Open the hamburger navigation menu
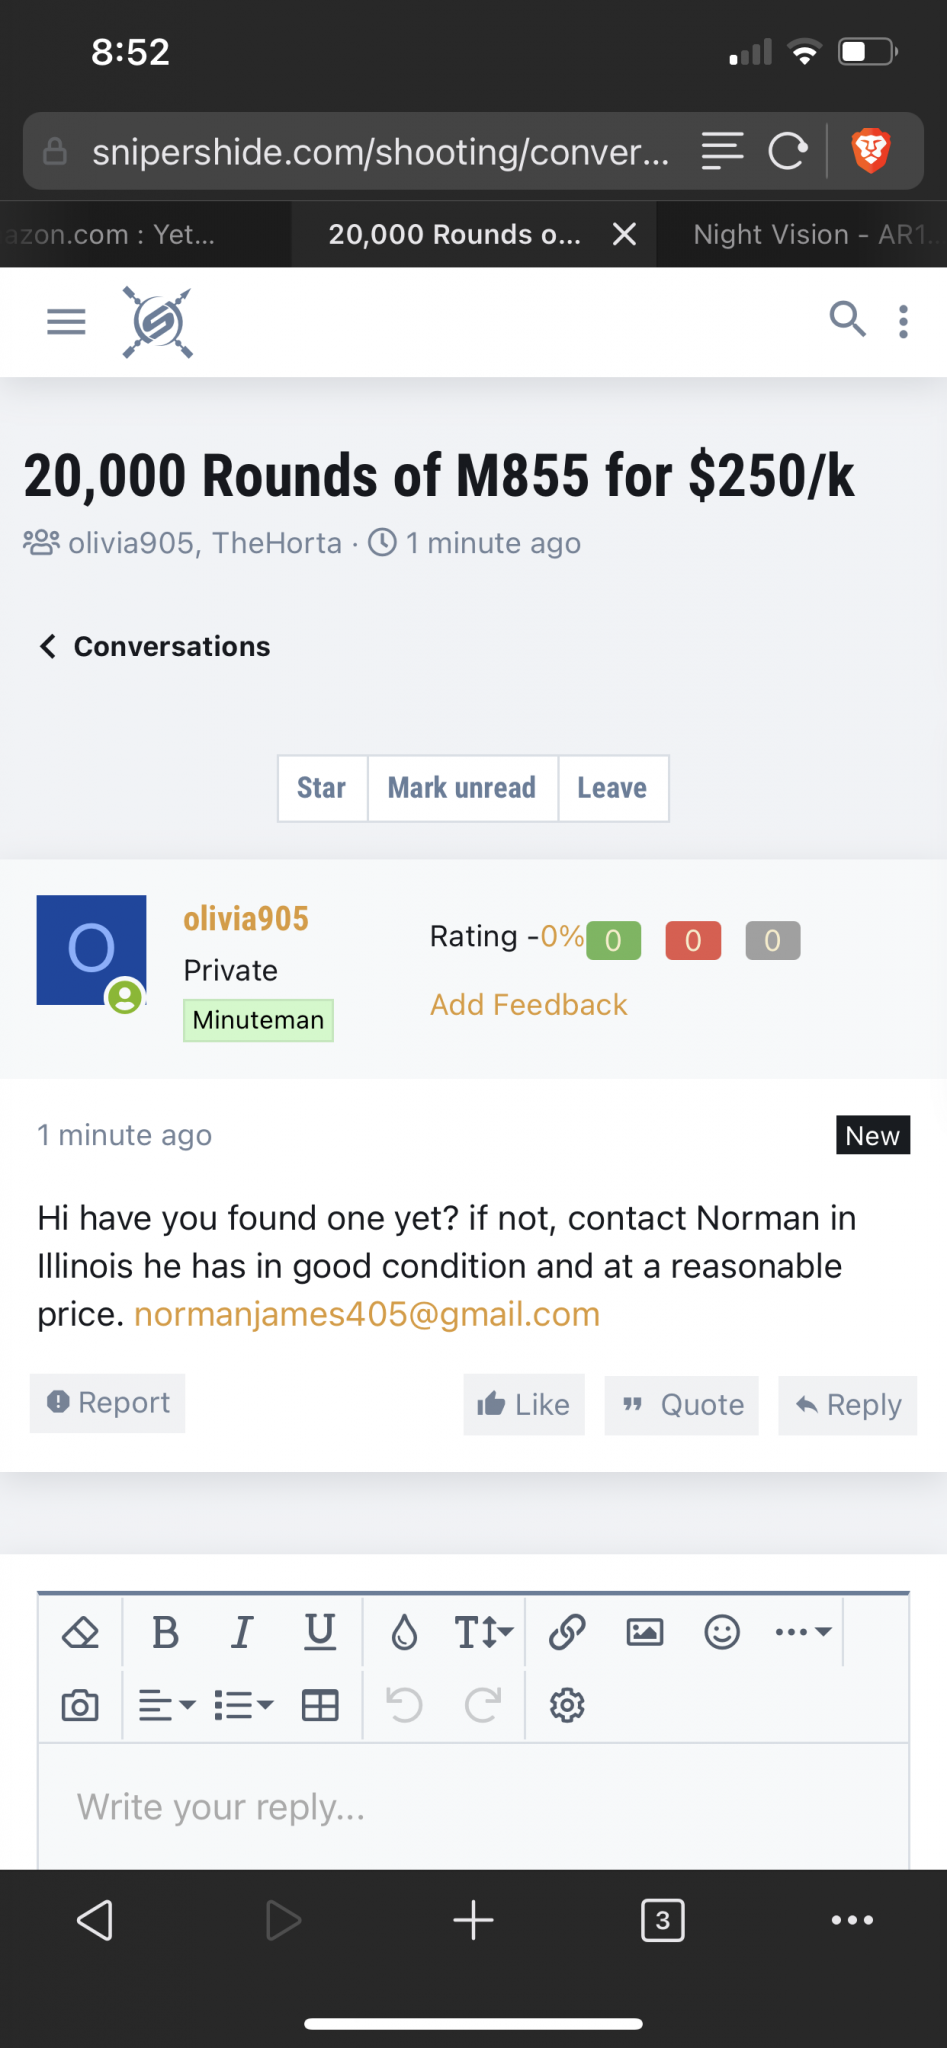Image resolution: width=947 pixels, height=2048 pixels. click(66, 322)
